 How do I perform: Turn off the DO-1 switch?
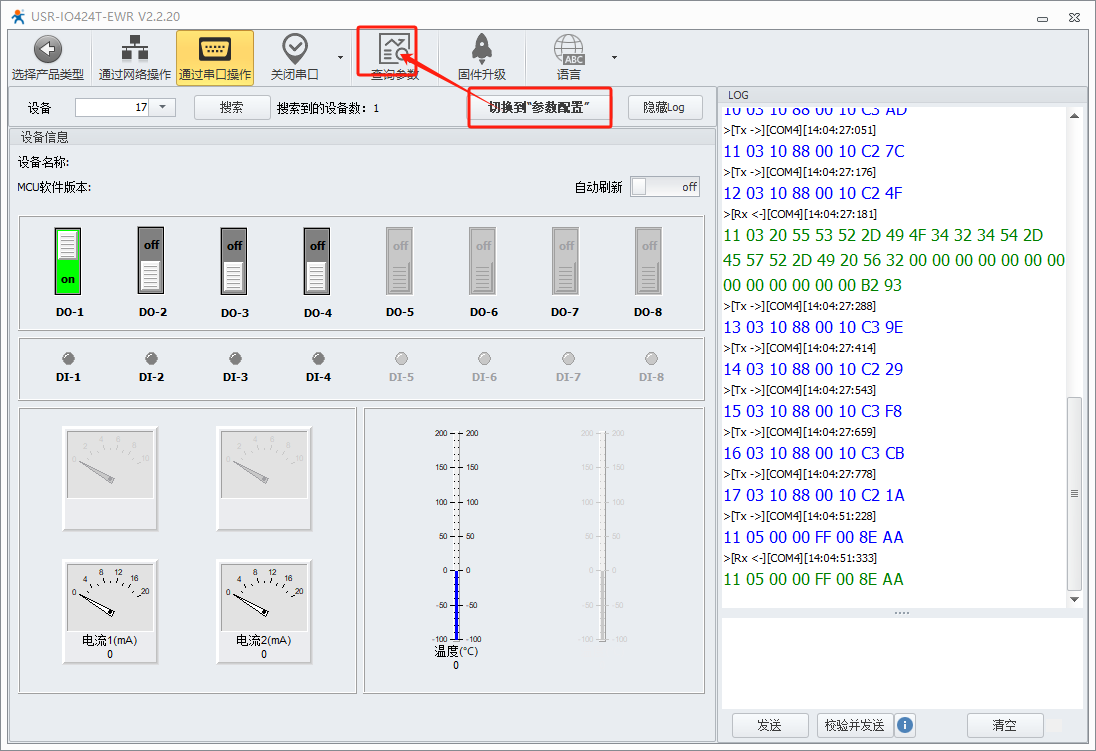pyautogui.click(x=68, y=261)
